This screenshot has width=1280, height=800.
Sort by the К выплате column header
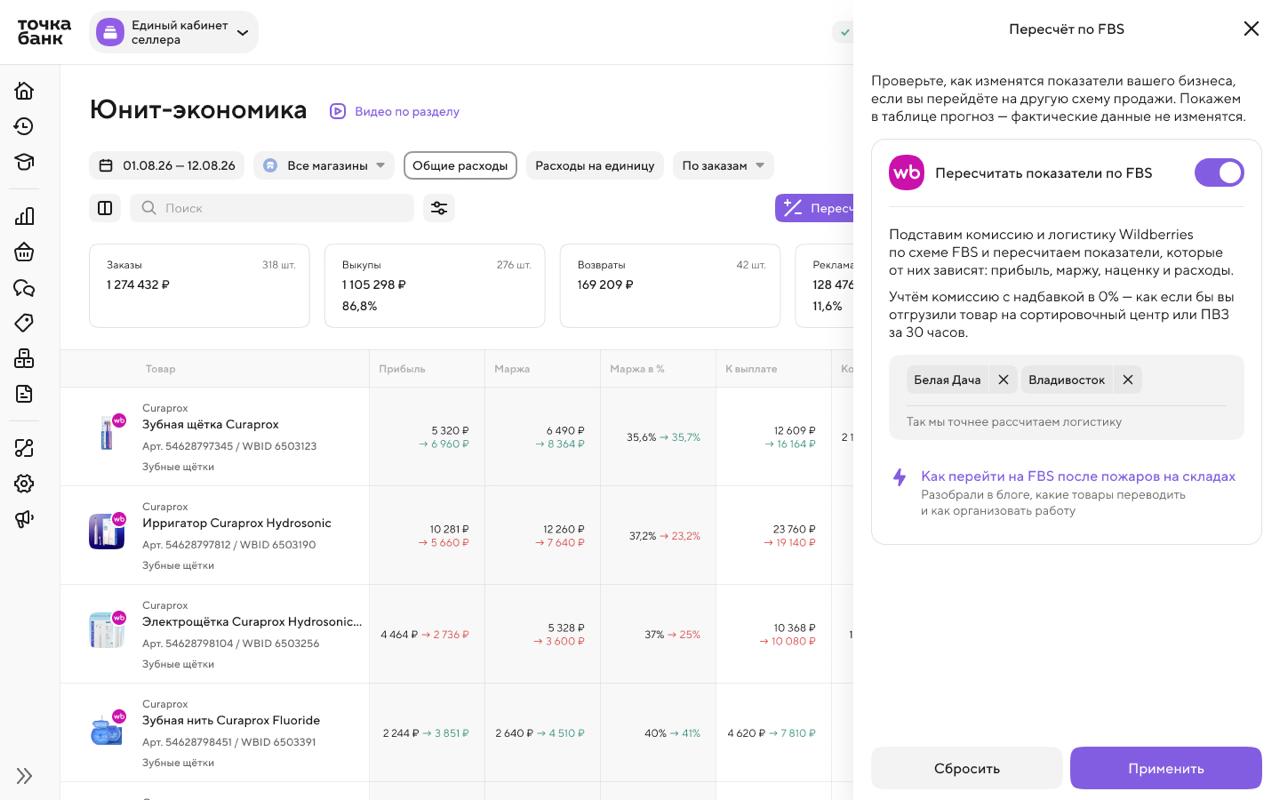tap(751, 369)
